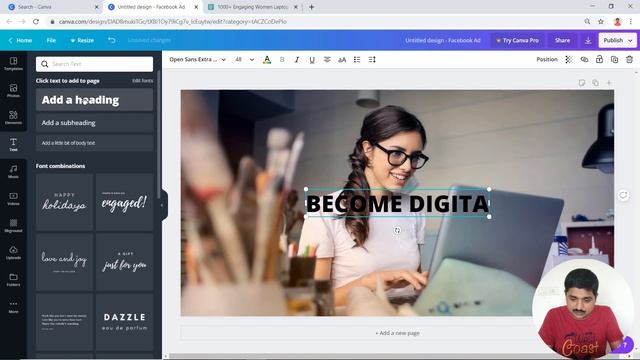
Task: Open the More sidebar options
Action: pyautogui.click(x=13, y=306)
